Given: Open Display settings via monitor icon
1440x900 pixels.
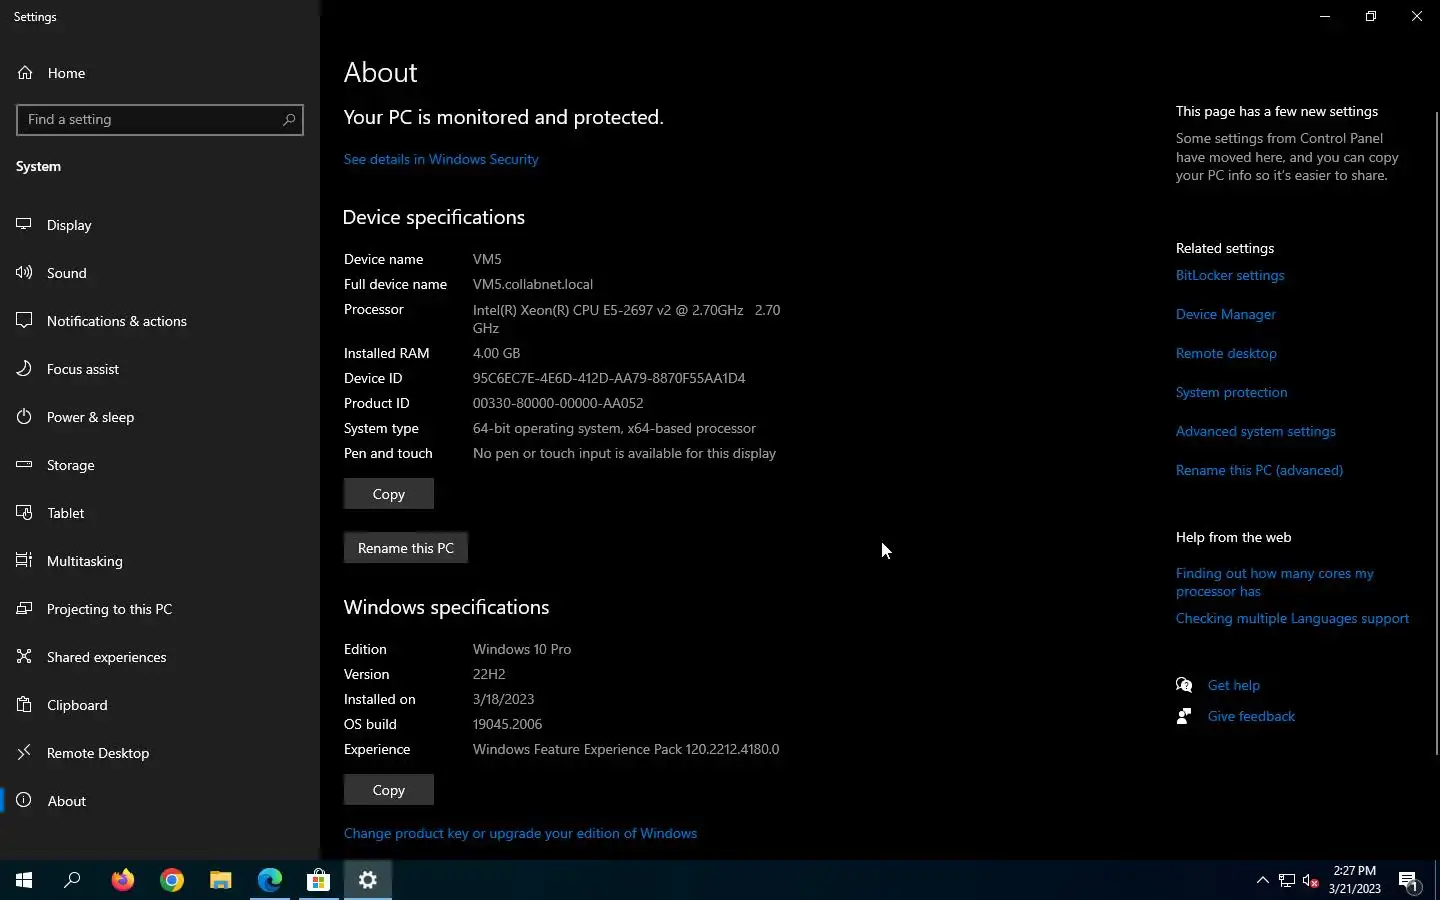Looking at the screenshot, I should coord(25,225).
